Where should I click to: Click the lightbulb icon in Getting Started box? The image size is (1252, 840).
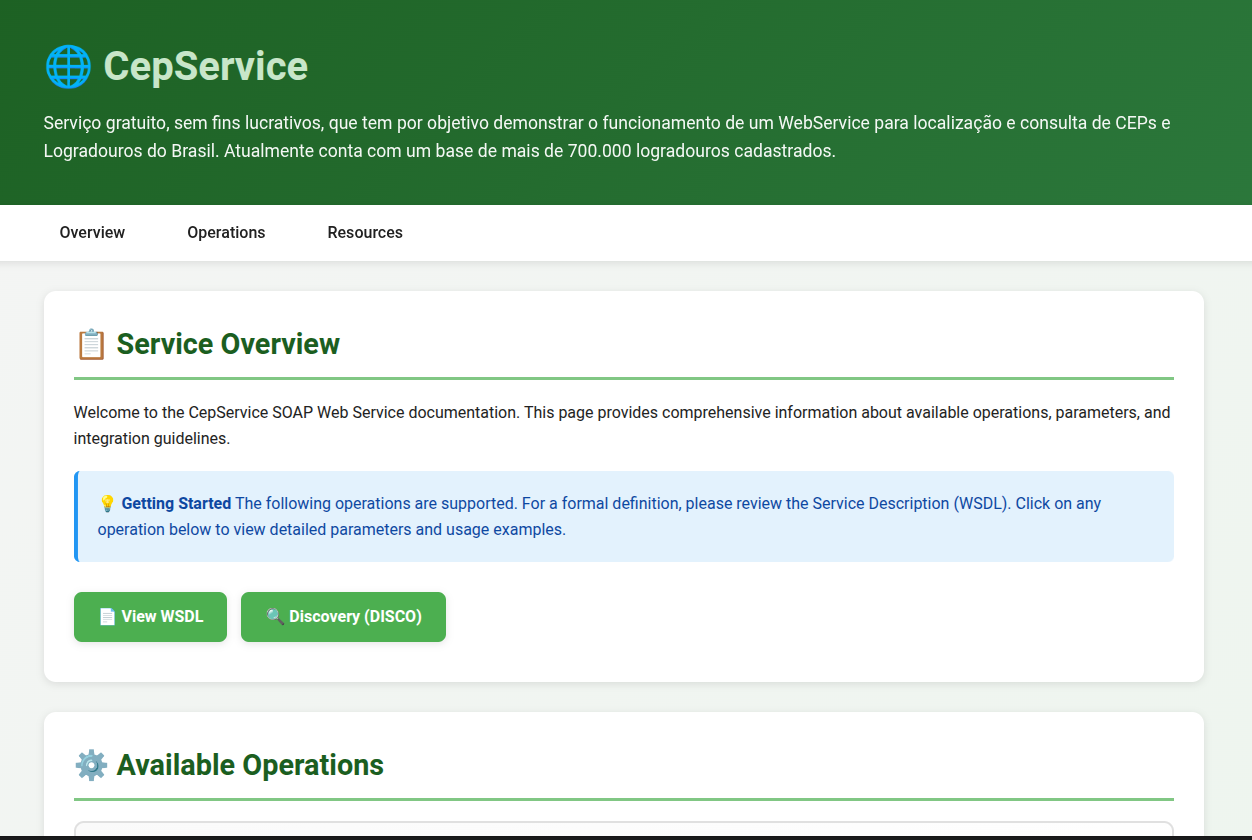point(107,504)
